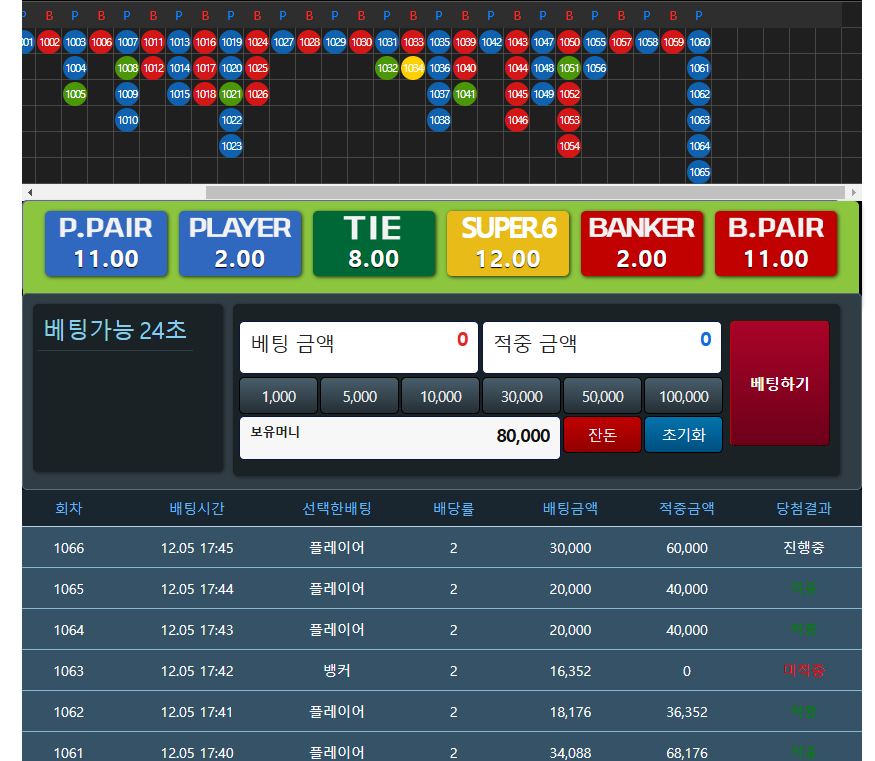Add 30,000 chip amount
The width and height of the screenshot is (875, 761).
pyautogui.click(x=521, y=396)
